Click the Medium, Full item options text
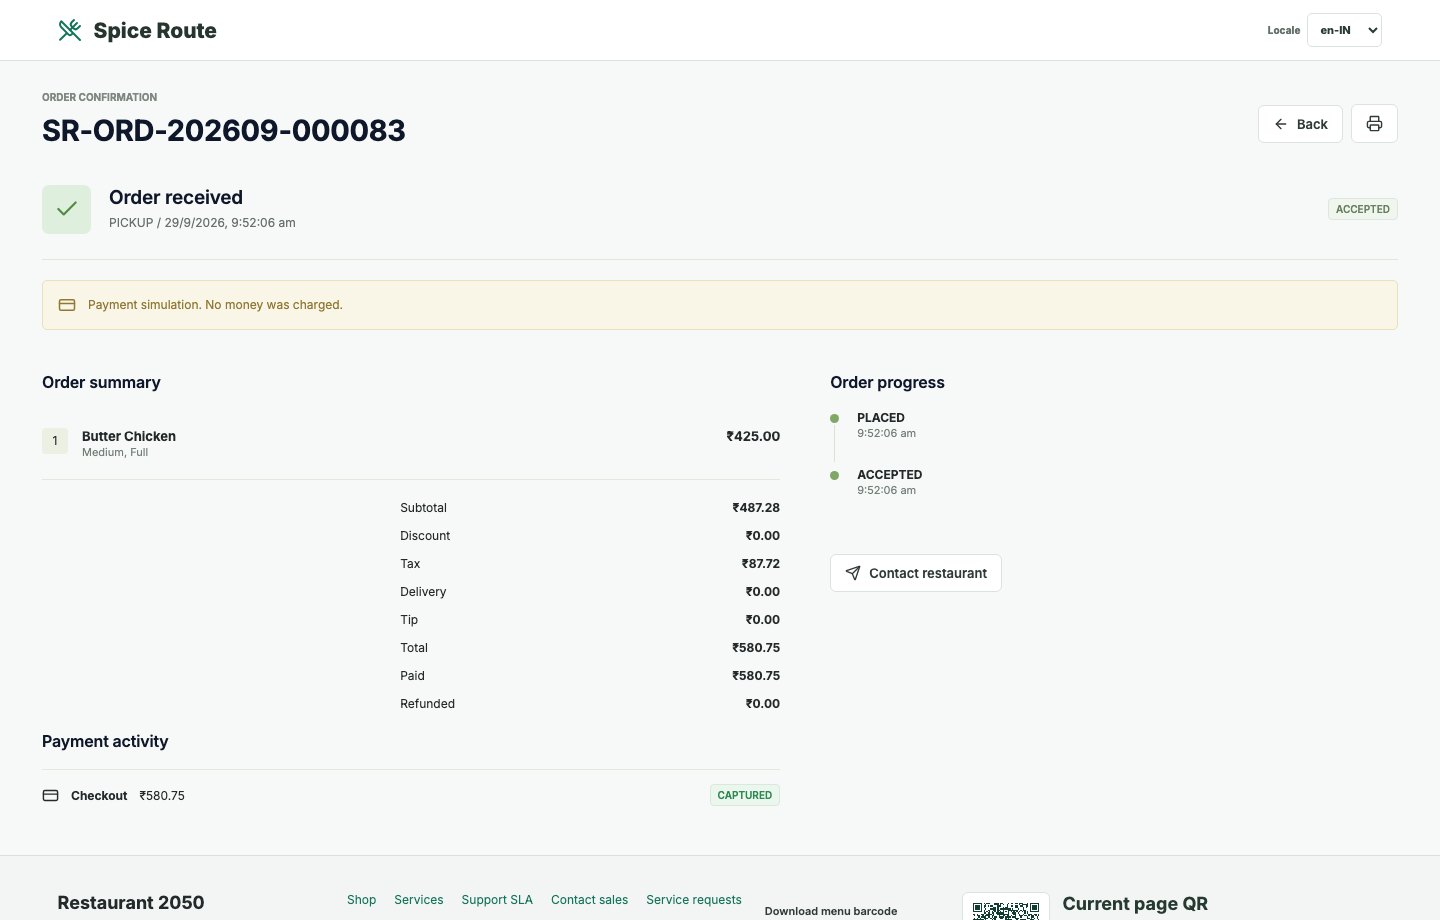This screenshot has width=1440, height=920. pyautogui.click(x=115, y=453)
